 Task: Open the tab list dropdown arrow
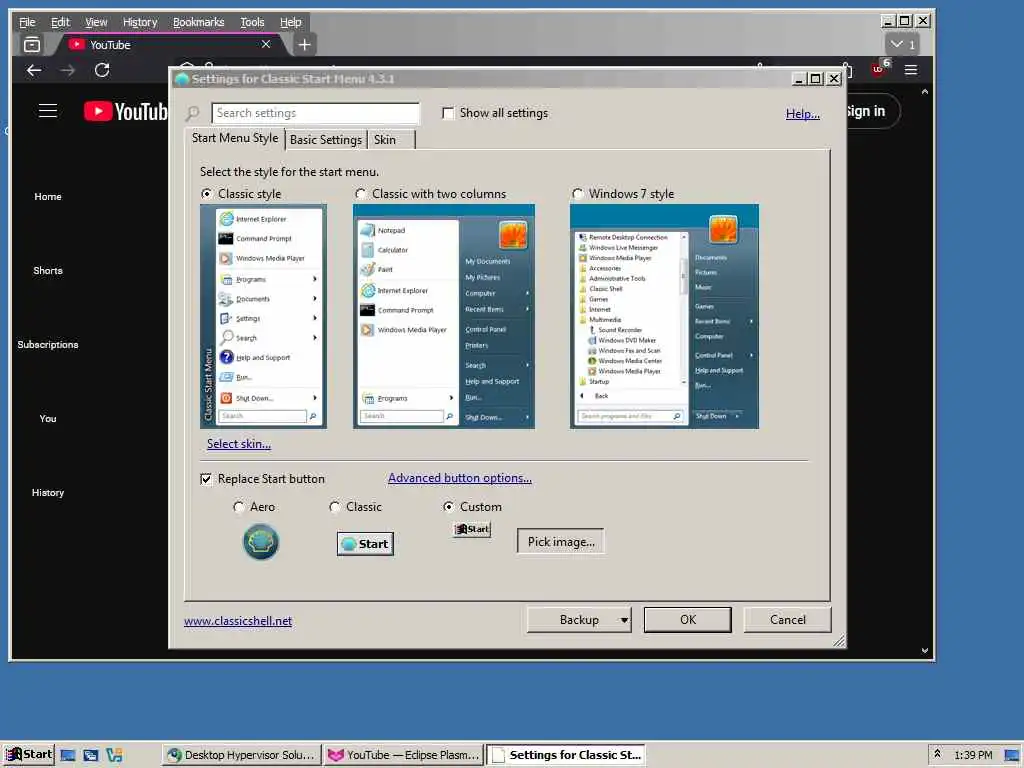click(x=903, y=44)
